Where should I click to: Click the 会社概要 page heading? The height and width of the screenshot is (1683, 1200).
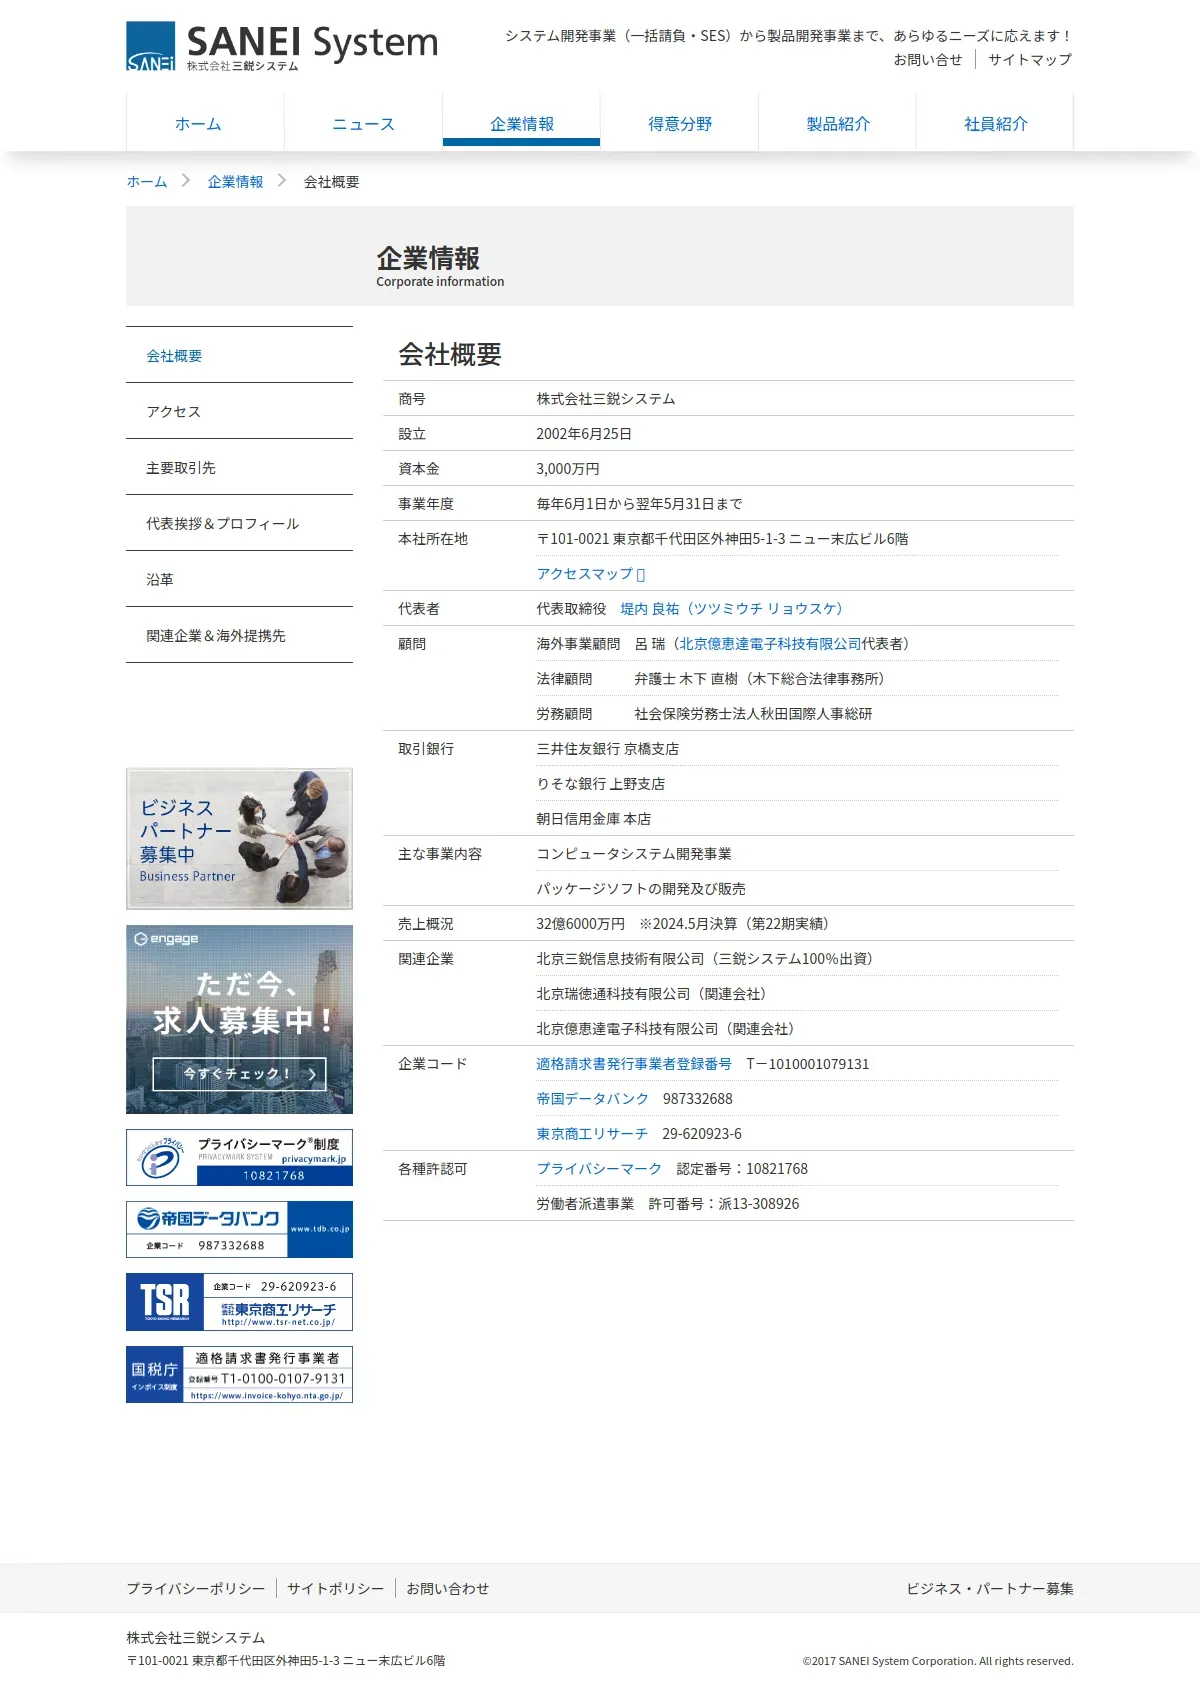pyautogui.click(x=450, y=354)
